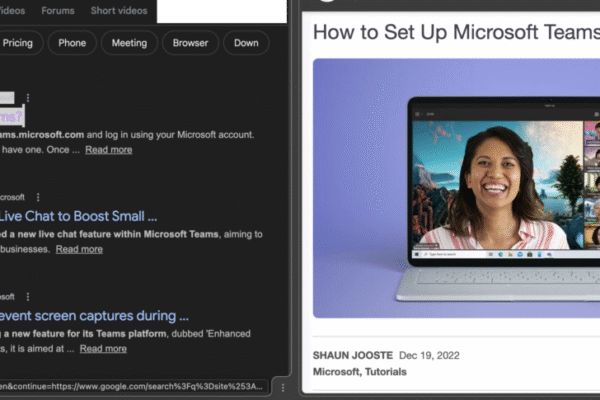This screenshot has width=600, height=400.
Task: Click article title How to Set Up Microsoft Teams
Action: (456, 32)
